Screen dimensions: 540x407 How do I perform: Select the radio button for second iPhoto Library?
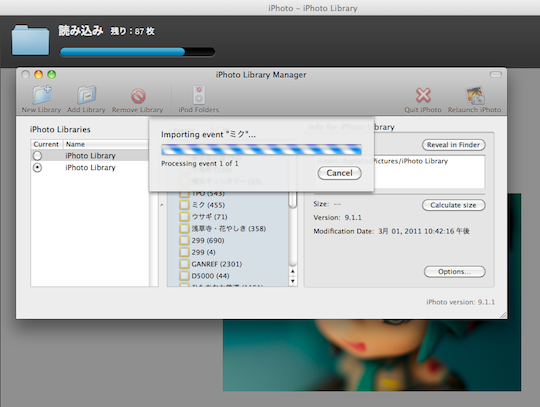37,168
